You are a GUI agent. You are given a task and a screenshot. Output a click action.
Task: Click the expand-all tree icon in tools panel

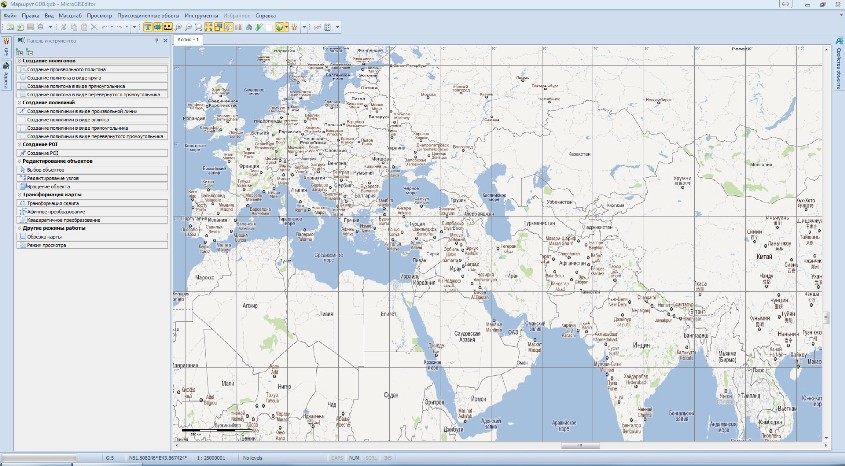pos(19,52)
